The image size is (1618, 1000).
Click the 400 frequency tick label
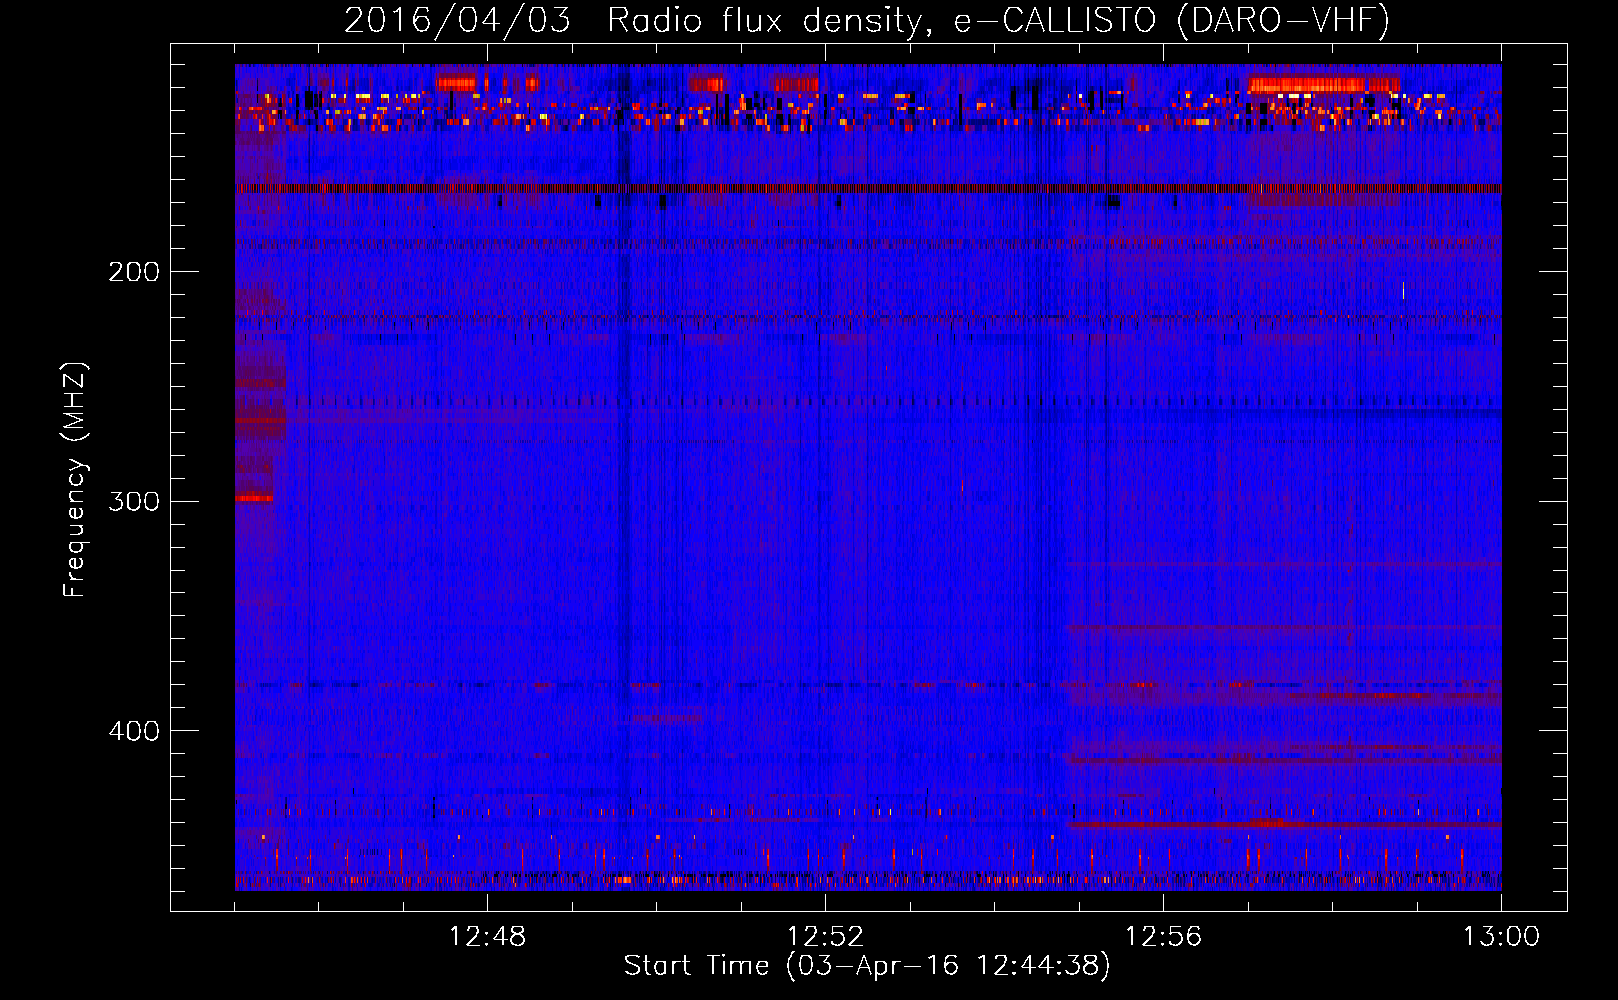coord(134,731)
